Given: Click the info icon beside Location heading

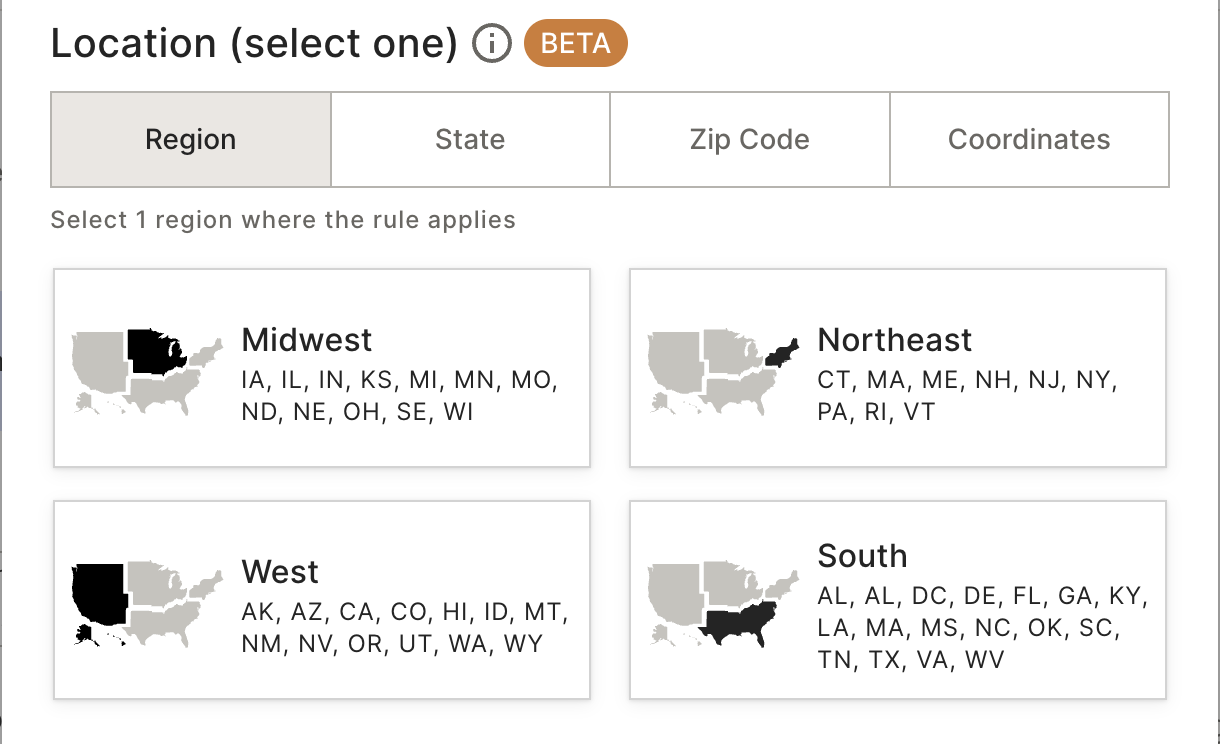Looking at the screenshot, I should [x=492, y=44].
